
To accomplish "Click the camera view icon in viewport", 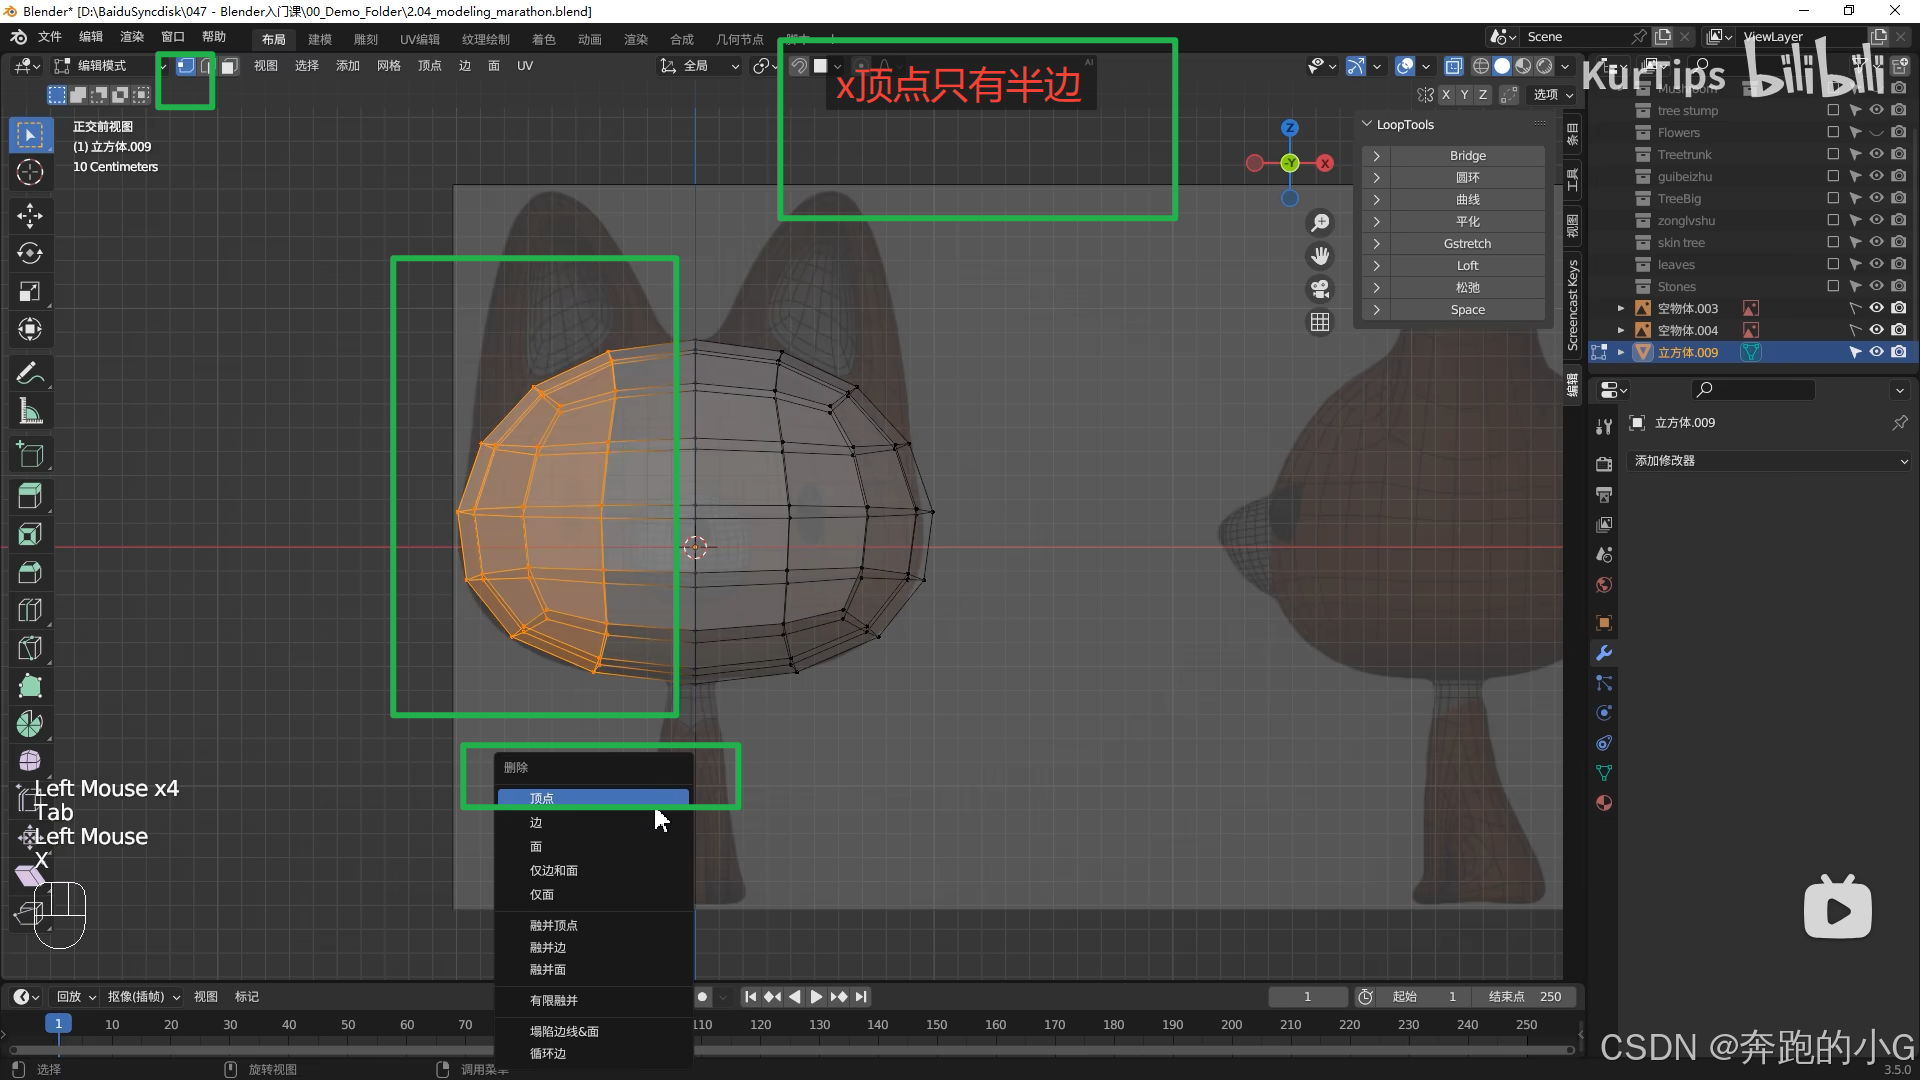I will (1320, 289).
